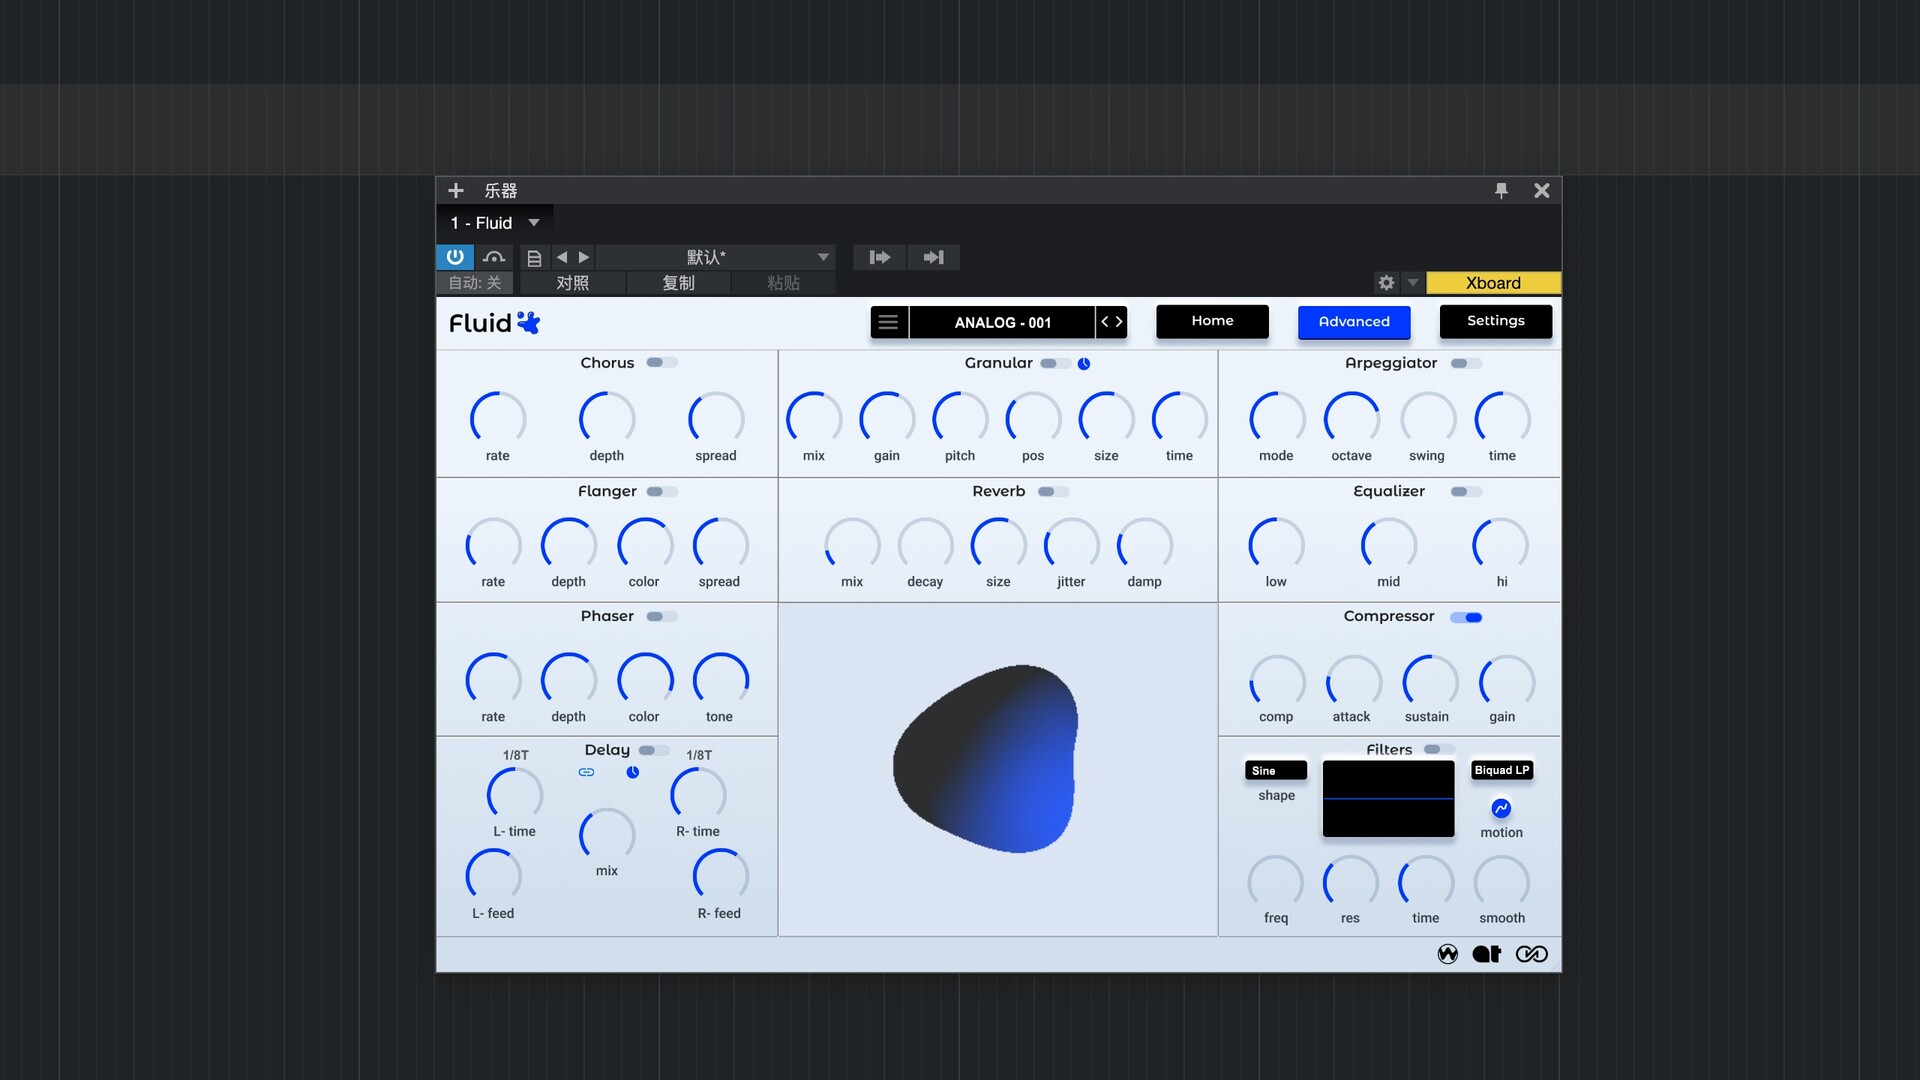The image size is (1920, 1080).
Task: Switch to the Settings tab
Action: 1495,321
